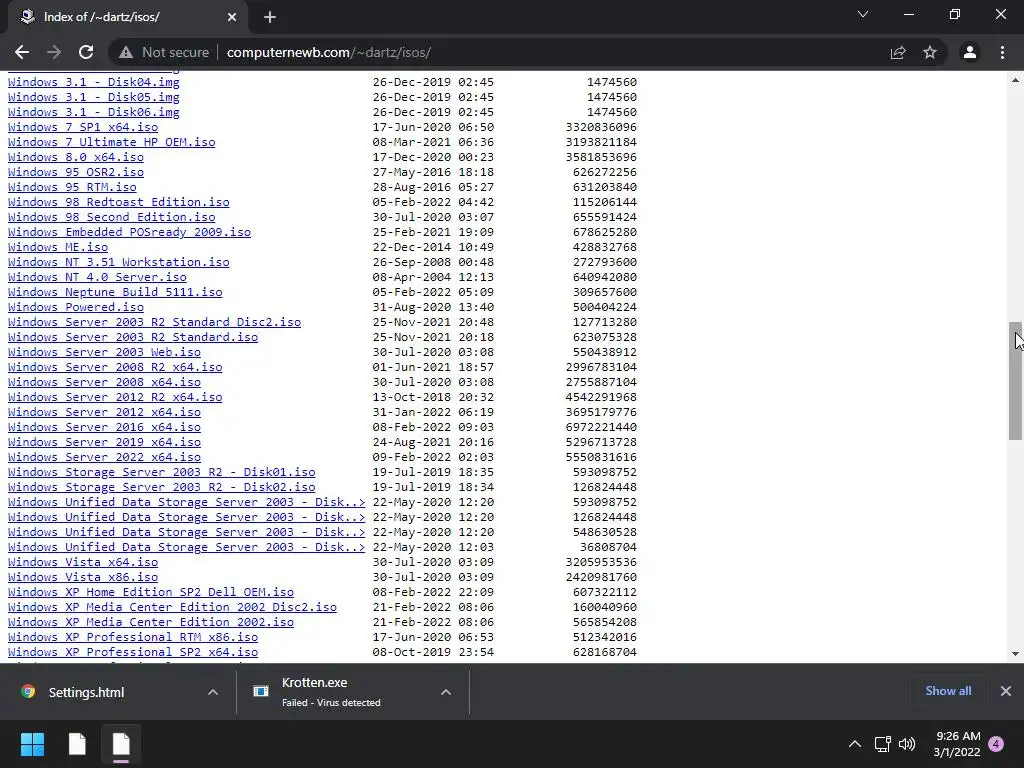This screenshot has width=1024, height=768.
Task: Click the vertical scrollbar thumb
Action: [1015, 381]
